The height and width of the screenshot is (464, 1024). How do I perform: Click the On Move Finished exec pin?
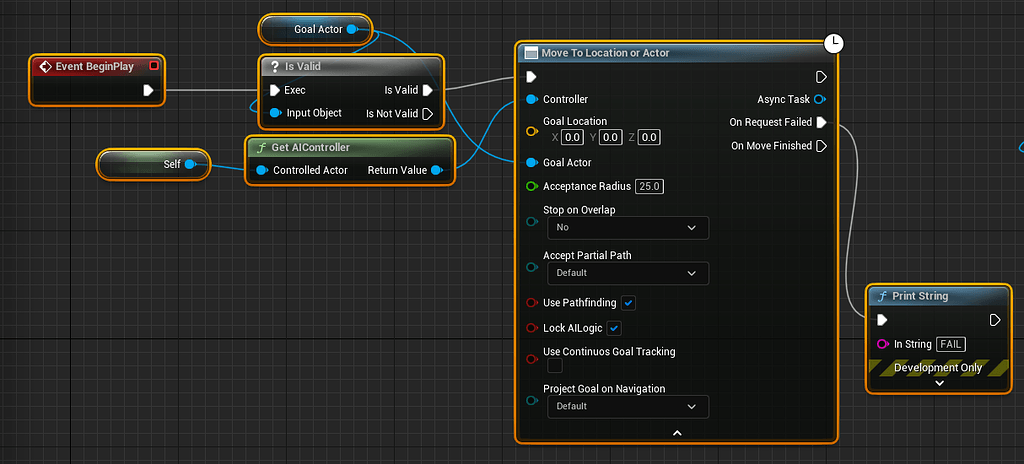pos(821,146)
